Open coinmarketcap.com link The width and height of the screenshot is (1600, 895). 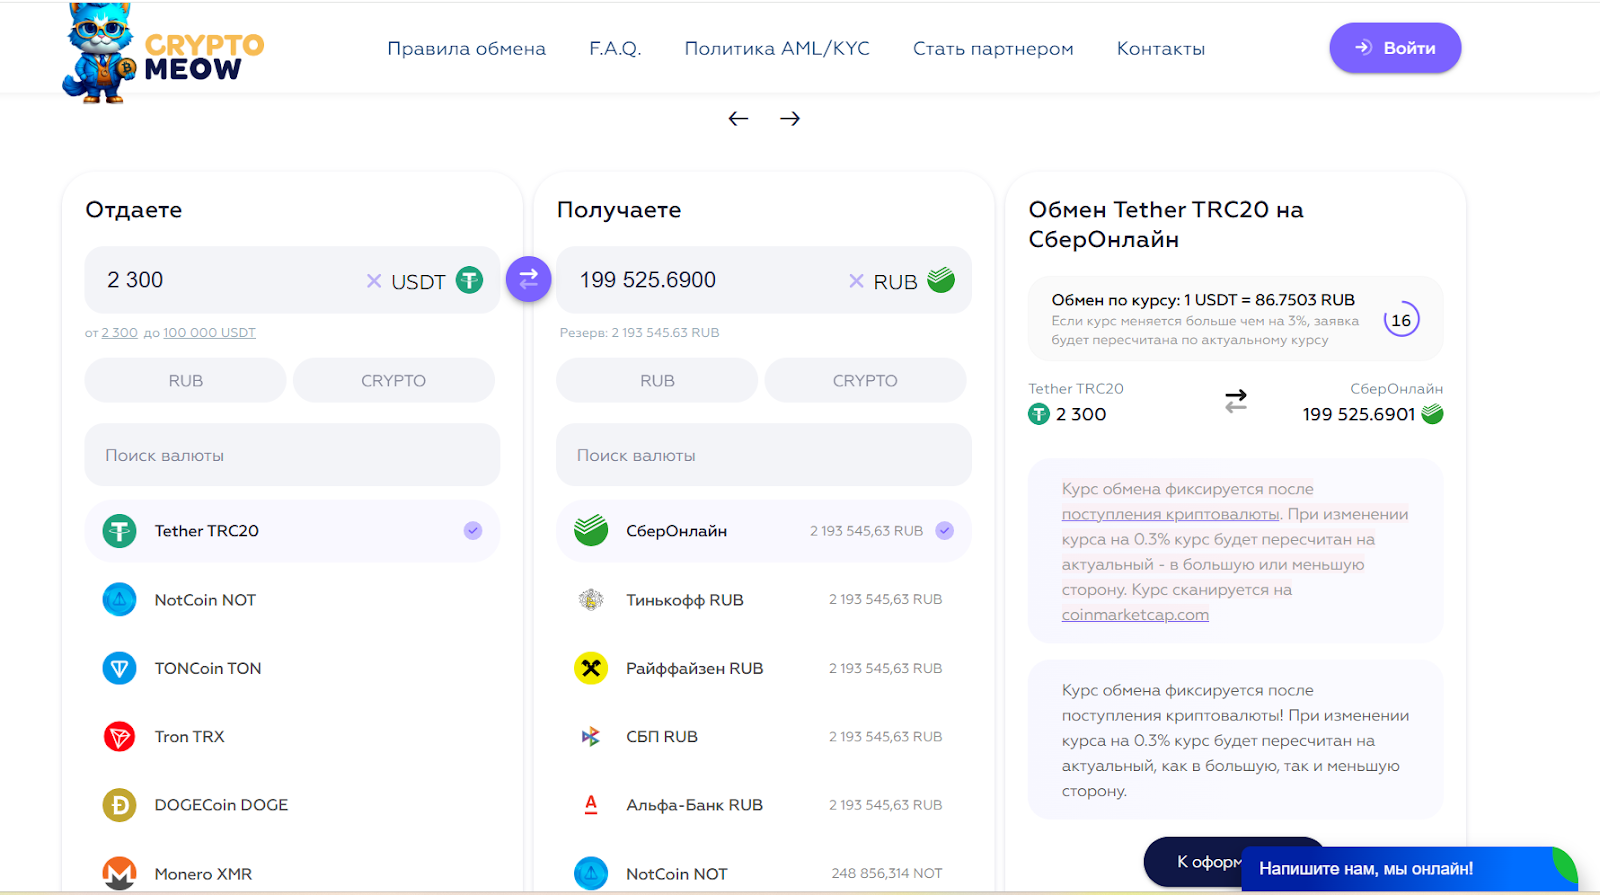click(1135, 615)
